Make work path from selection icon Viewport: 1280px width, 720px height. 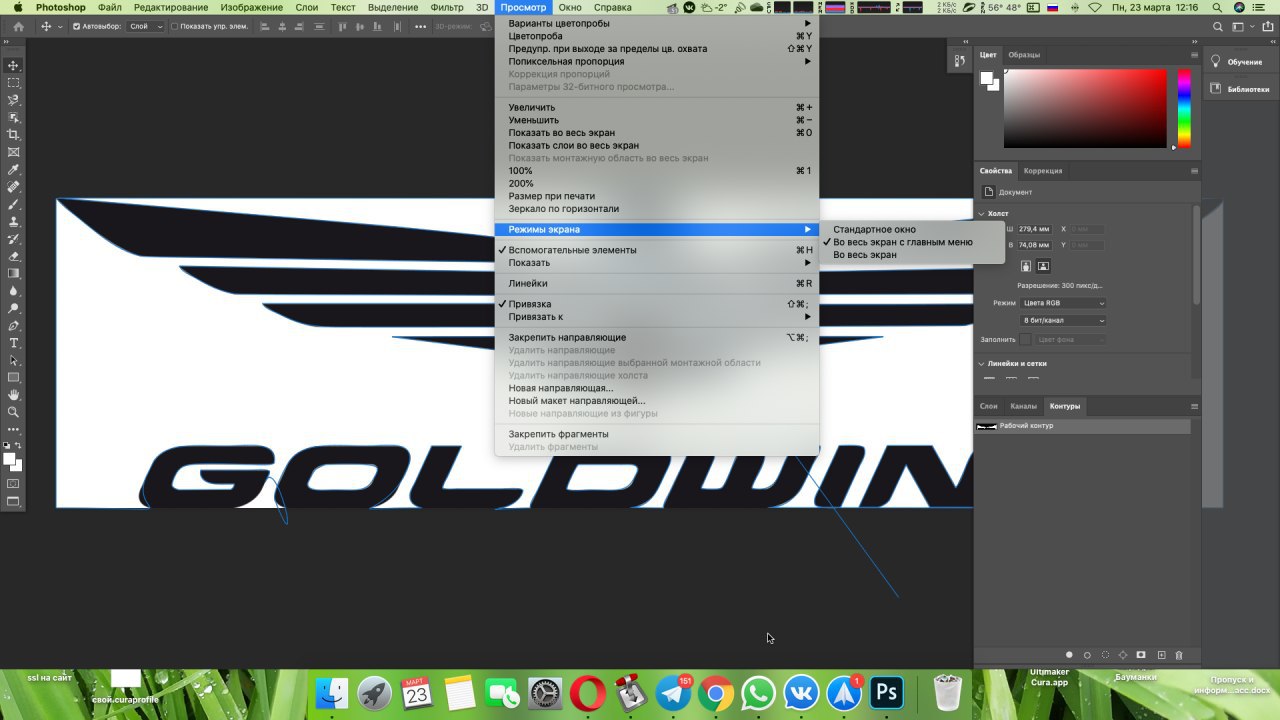[1123, 655]
